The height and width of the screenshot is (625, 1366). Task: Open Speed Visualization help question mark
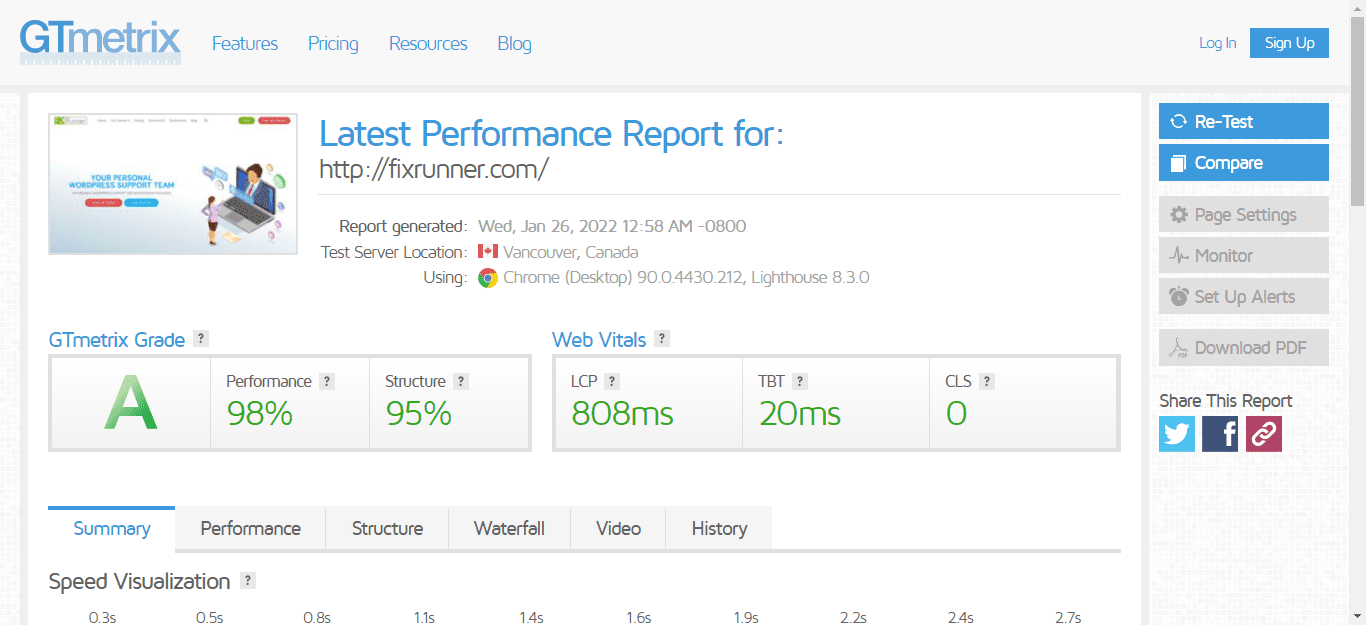pos(248,581)
